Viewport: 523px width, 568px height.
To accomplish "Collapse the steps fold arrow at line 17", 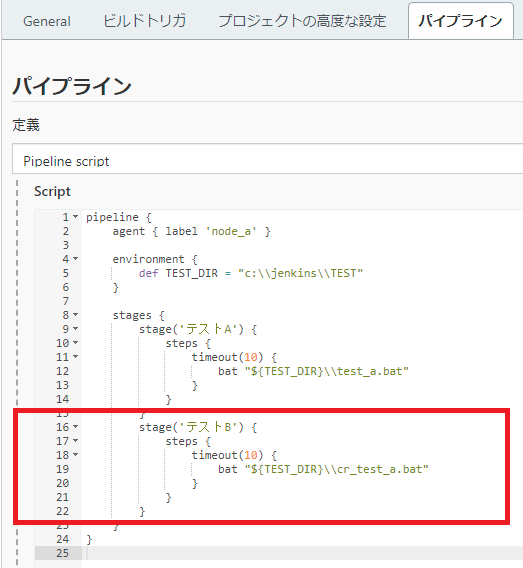I will (x=75, y=441).
